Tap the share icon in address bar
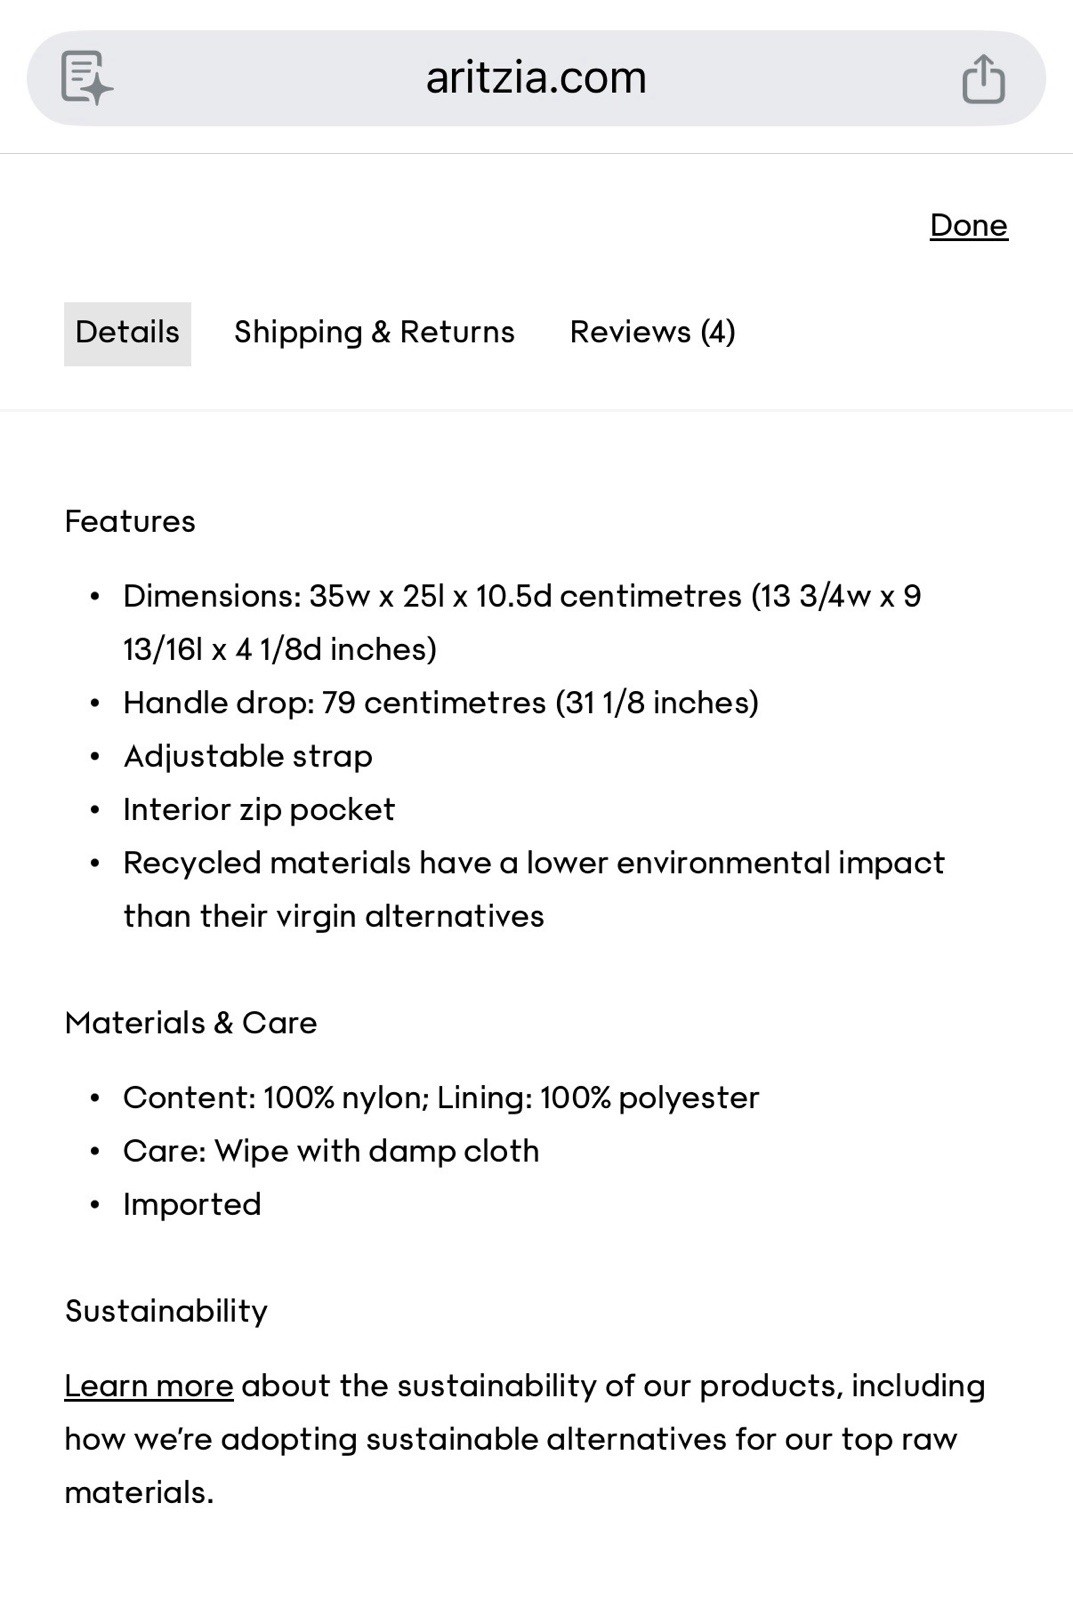 pyautogui.click(x=983, y=79)
